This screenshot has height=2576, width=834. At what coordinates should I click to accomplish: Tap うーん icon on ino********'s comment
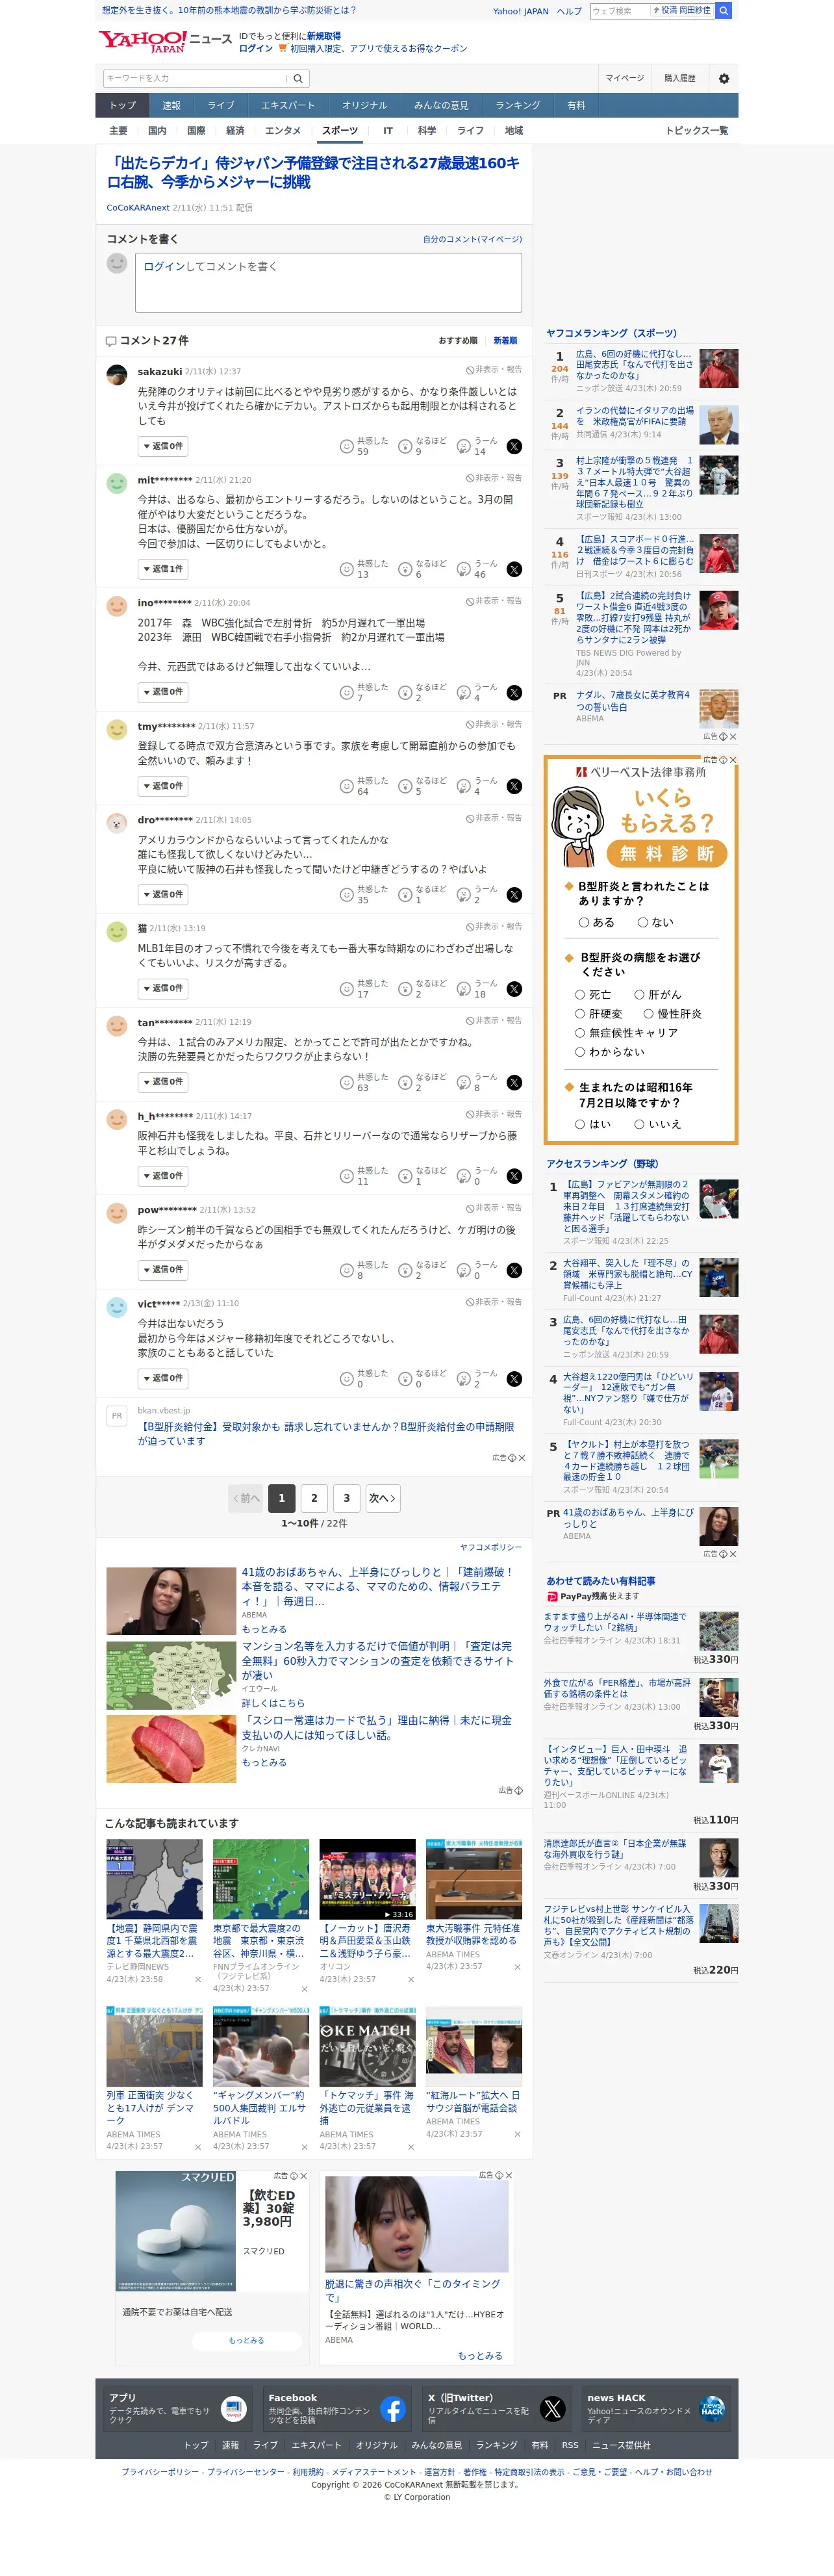coord(464,693)
